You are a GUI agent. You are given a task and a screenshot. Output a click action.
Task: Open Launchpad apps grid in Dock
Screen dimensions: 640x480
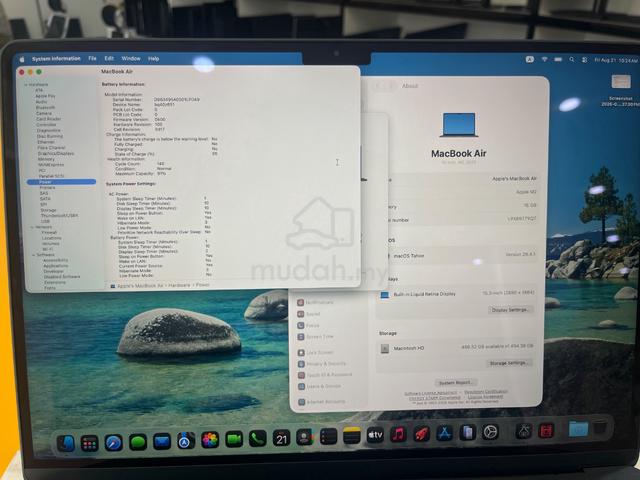click(x=89, y=443)
